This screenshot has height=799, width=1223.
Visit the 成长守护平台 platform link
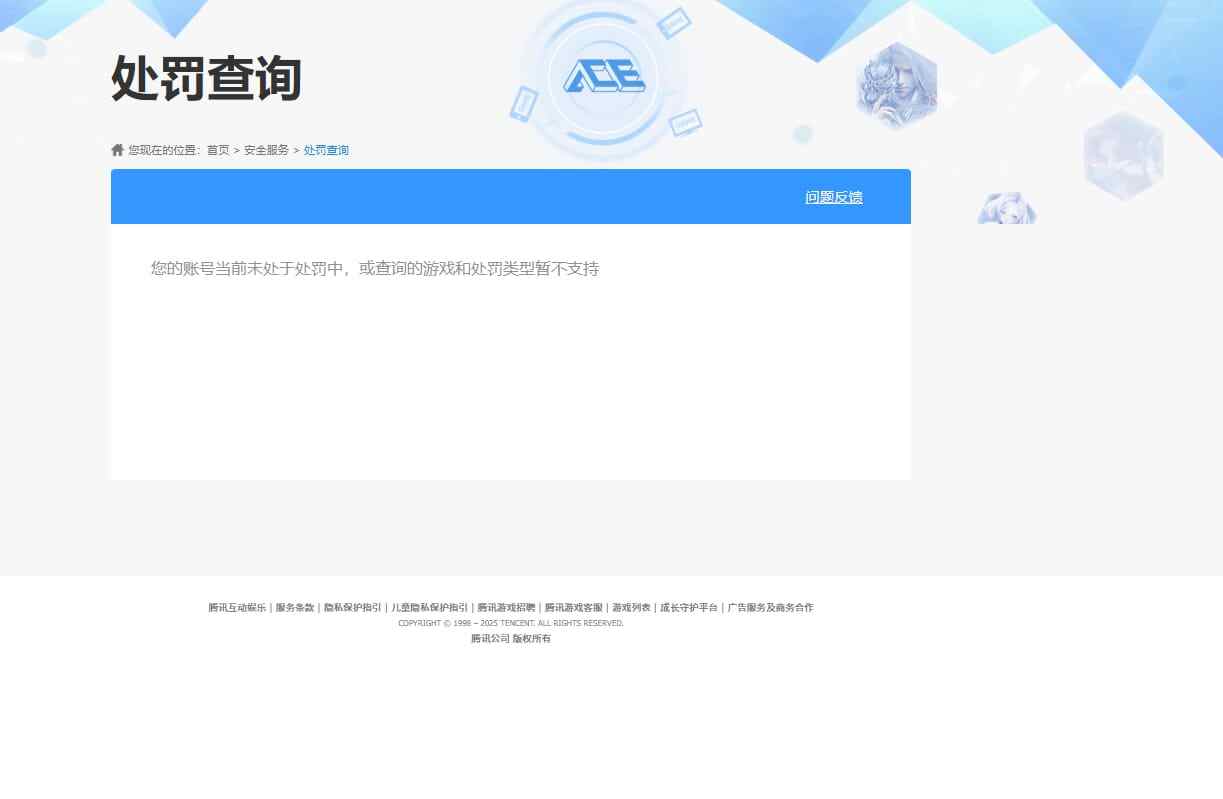tap(689, 607)
